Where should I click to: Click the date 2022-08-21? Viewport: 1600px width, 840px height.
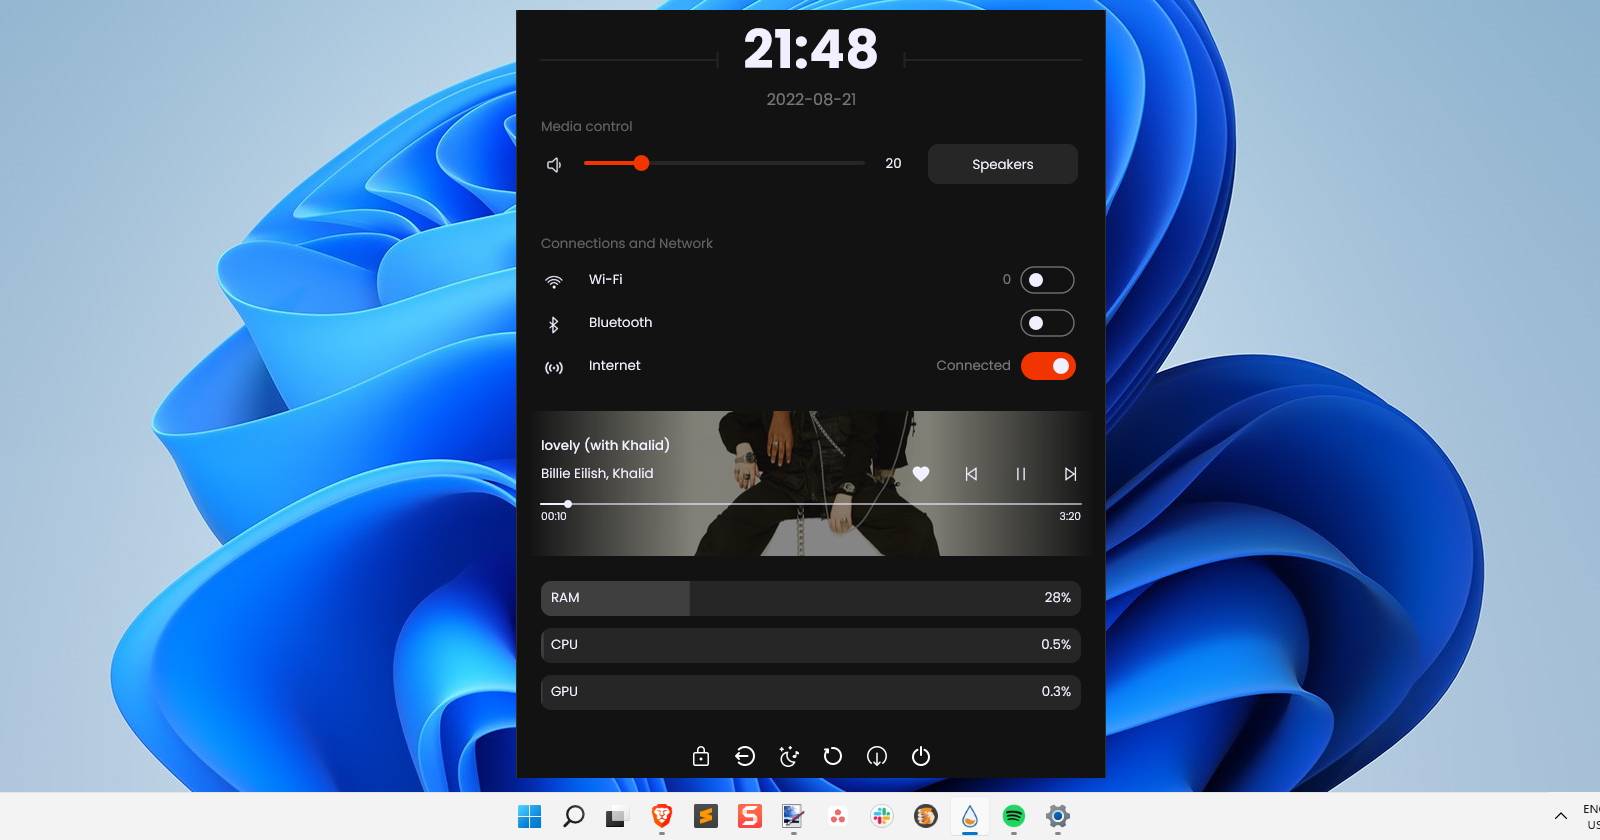(811, 99)
